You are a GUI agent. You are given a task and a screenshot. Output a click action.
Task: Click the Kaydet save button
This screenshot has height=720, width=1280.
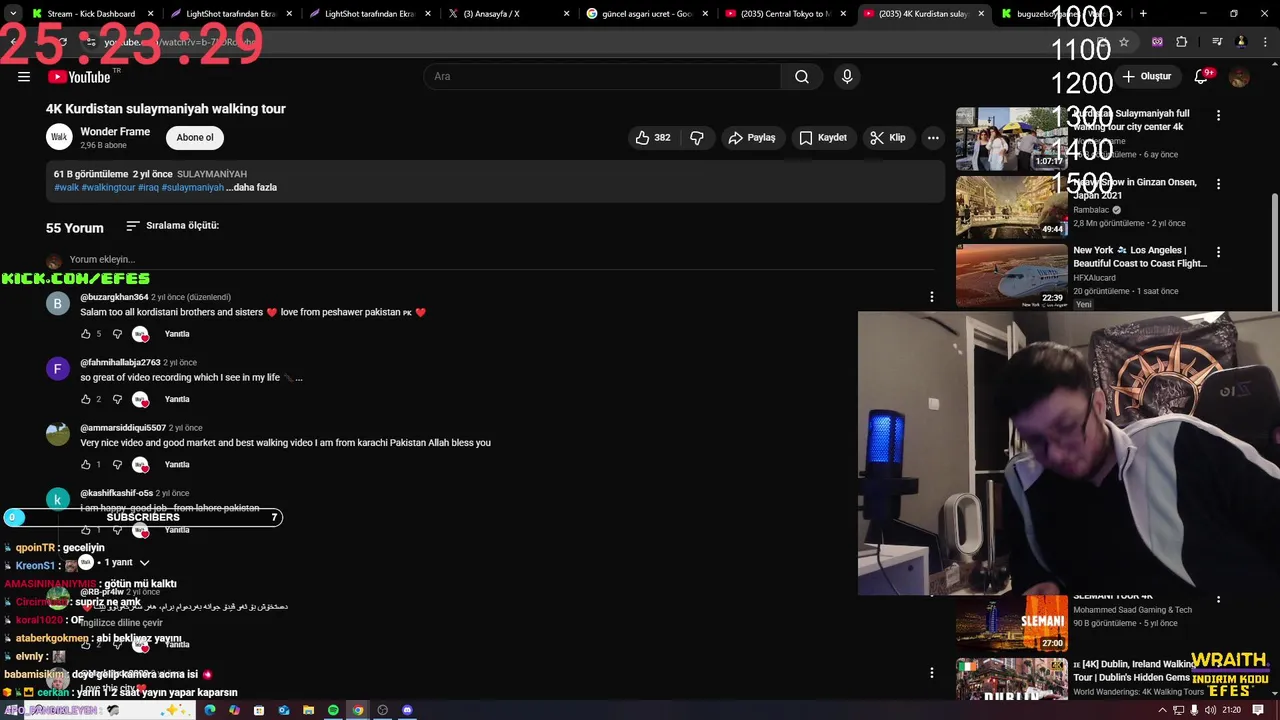coord(823,138)
